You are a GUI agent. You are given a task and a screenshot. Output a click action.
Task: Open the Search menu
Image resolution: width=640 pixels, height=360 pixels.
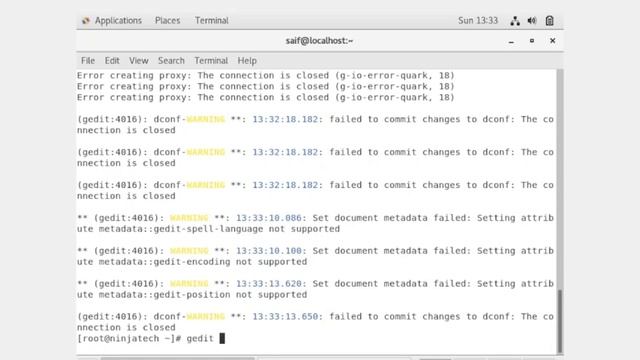pyautogui.click(x=171, y=61)
